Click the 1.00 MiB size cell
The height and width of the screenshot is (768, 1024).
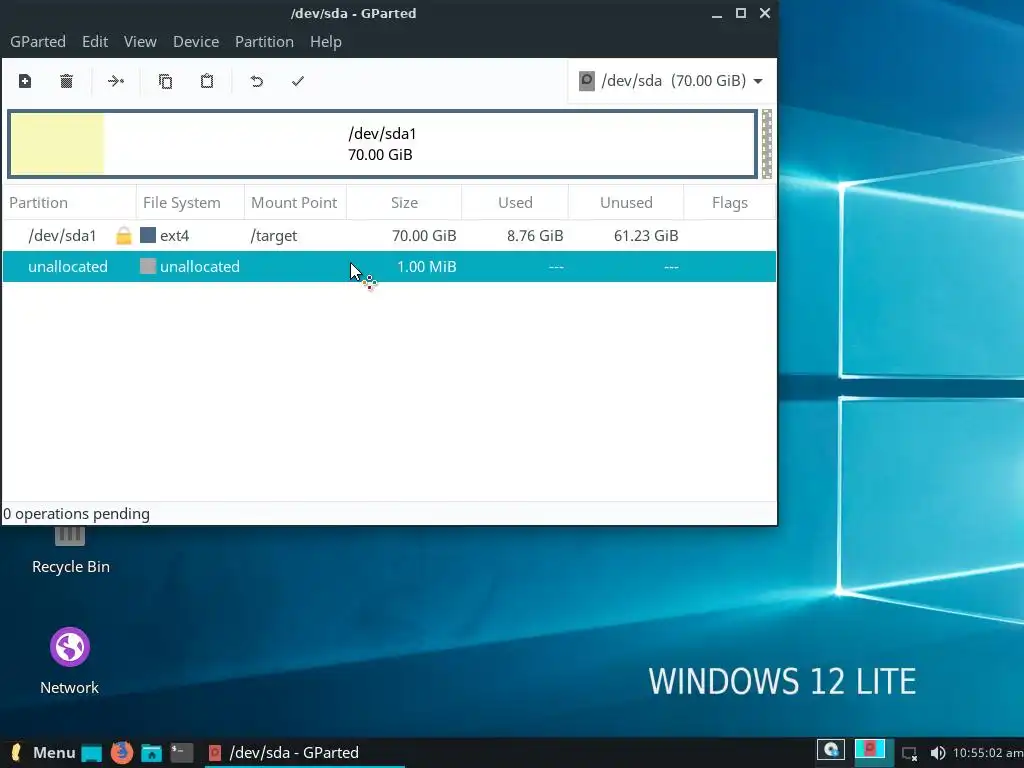(426, 266)
